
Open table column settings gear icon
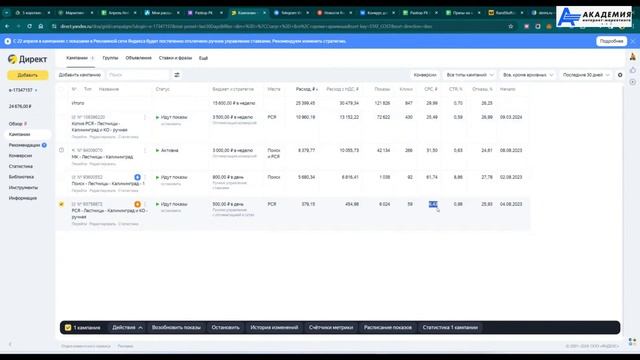pos(620,75)
